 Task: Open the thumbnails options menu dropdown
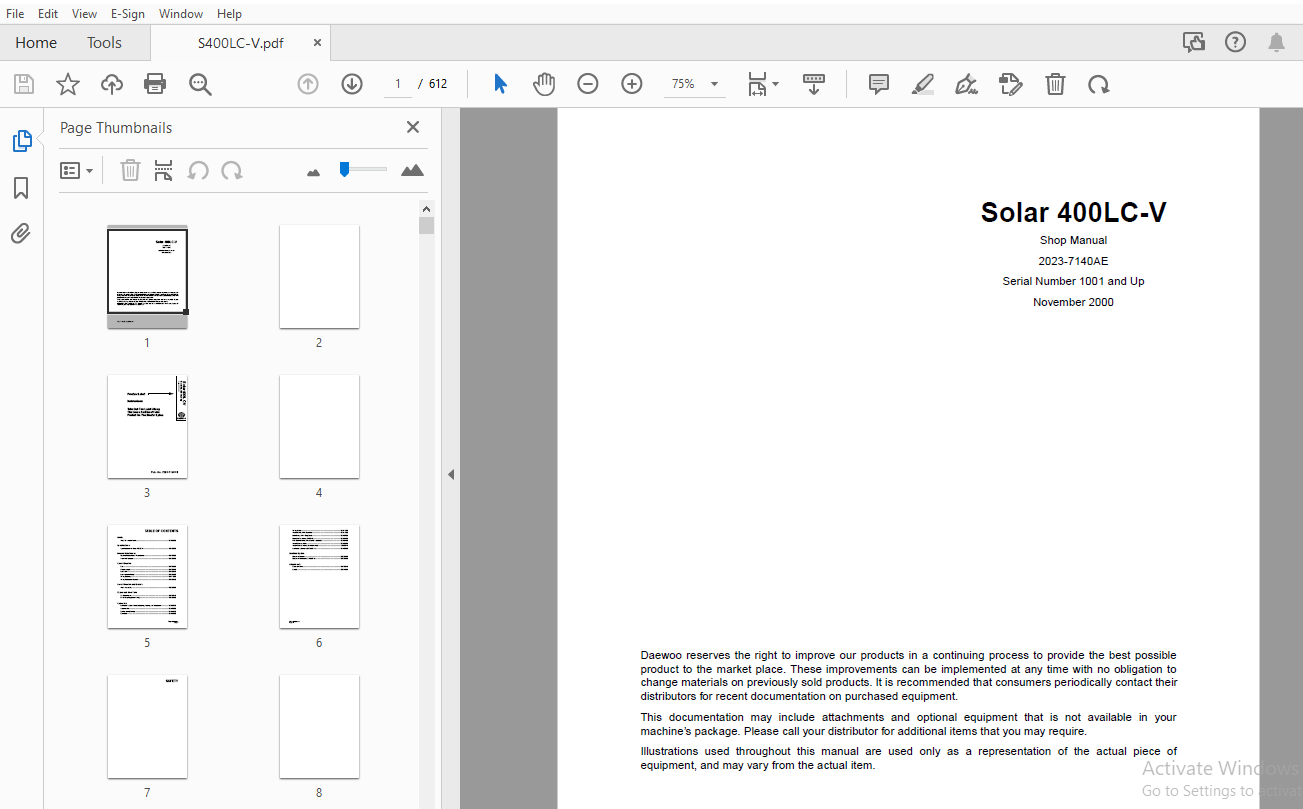pyautogui.click(x=76, y=170)
